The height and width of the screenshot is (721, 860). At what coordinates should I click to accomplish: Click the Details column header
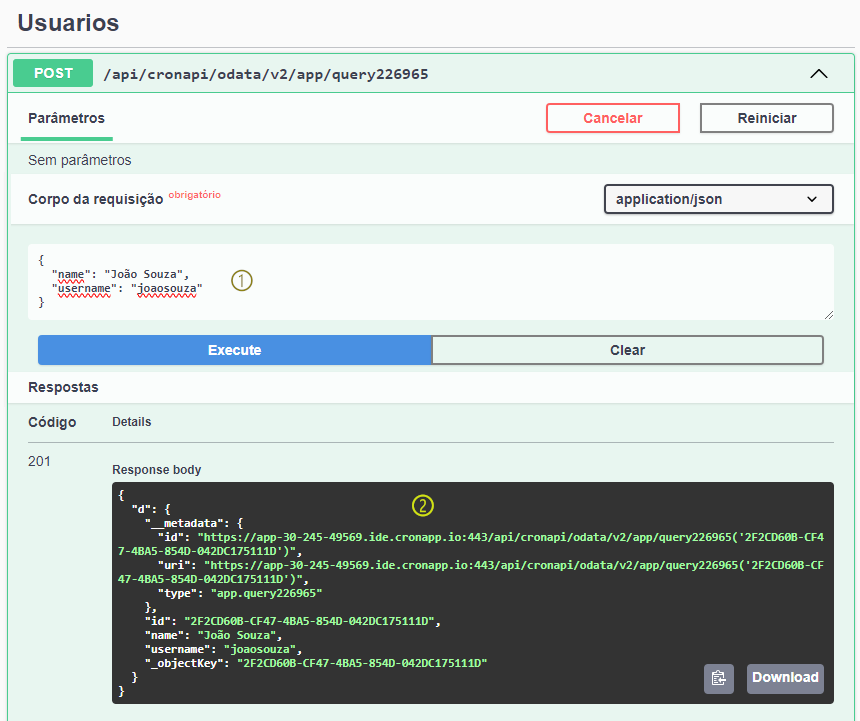pyautogui.click(x=132, y=422)
